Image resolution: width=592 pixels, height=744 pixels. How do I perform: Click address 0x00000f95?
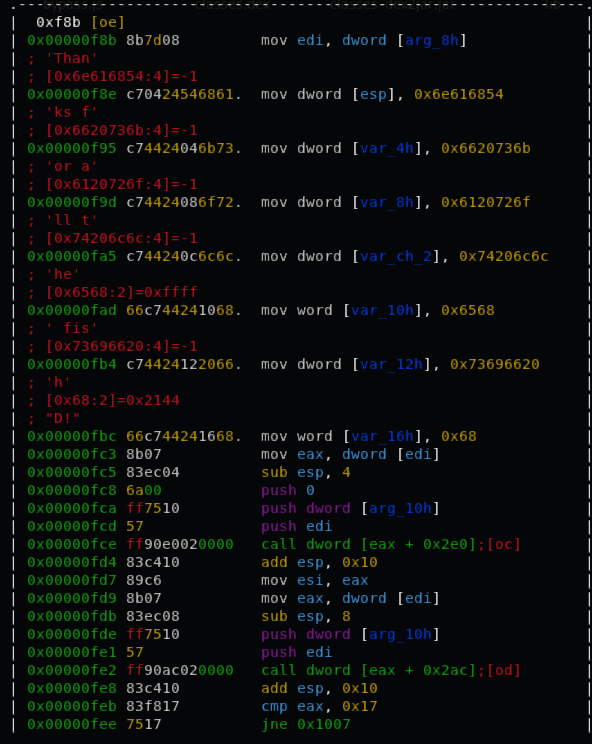(x=72, y=149)
